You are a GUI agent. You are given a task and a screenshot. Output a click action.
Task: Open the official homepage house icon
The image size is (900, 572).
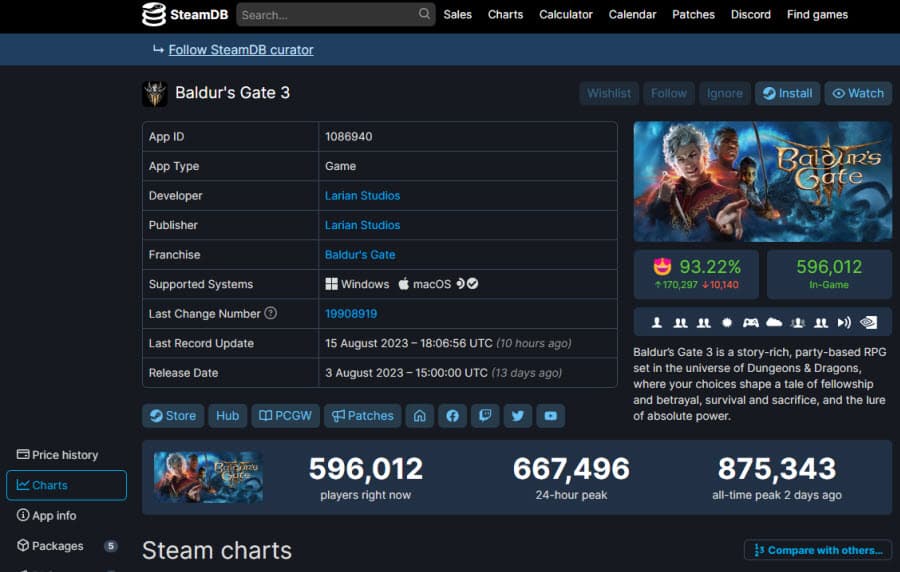point(420,416)
